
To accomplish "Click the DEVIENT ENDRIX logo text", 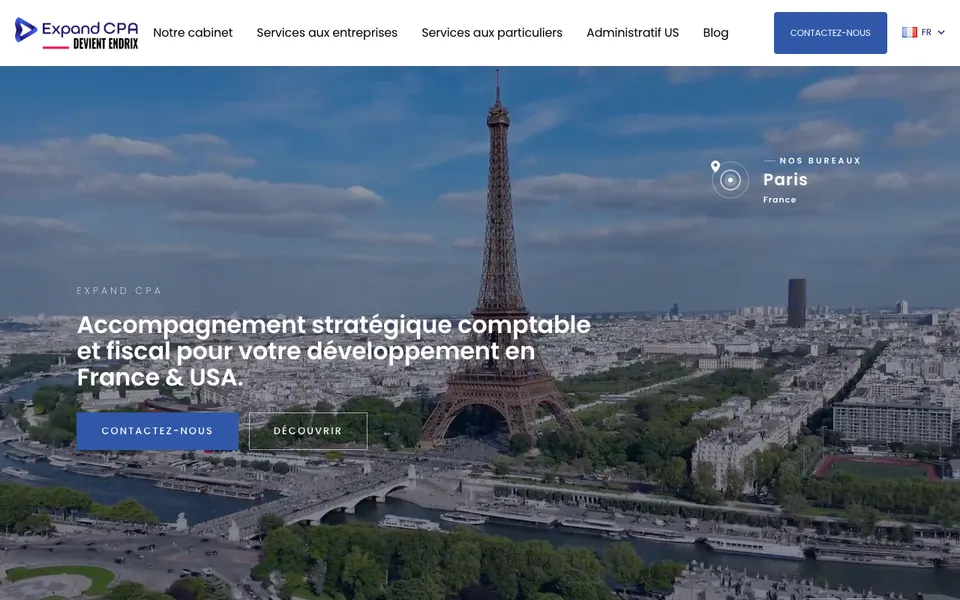I will 105,44.
